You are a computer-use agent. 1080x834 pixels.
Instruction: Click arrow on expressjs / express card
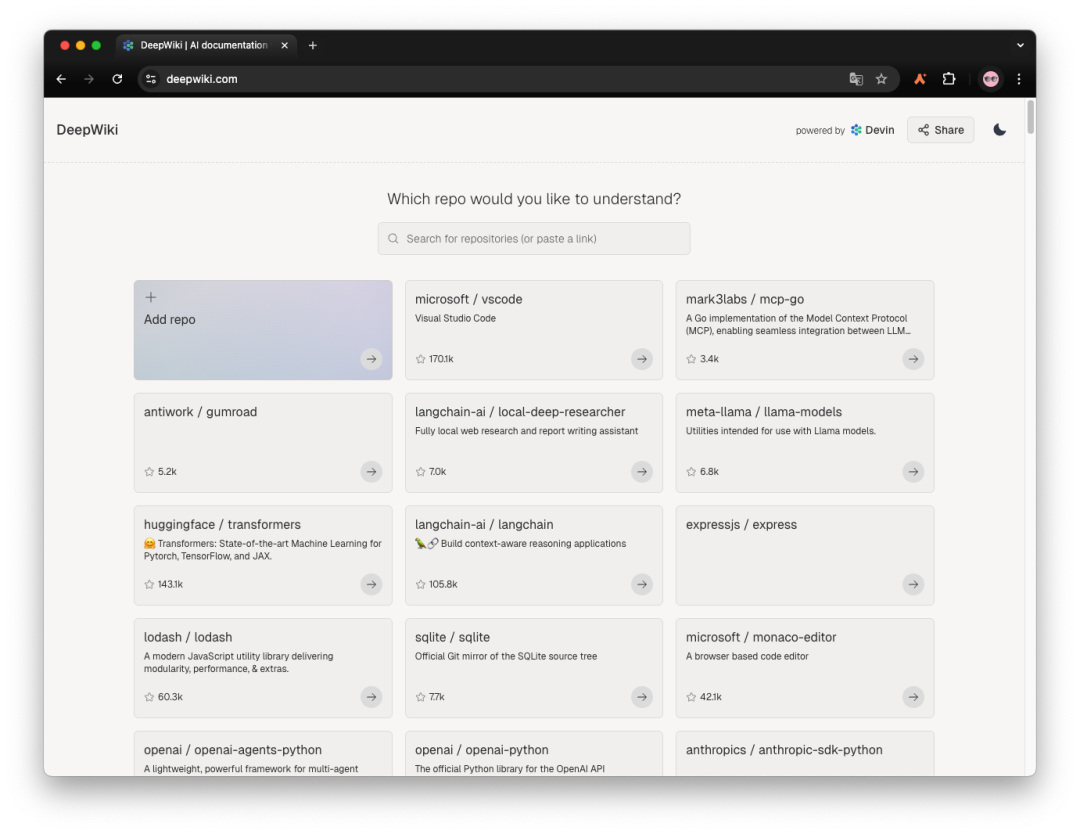[913, 584]
